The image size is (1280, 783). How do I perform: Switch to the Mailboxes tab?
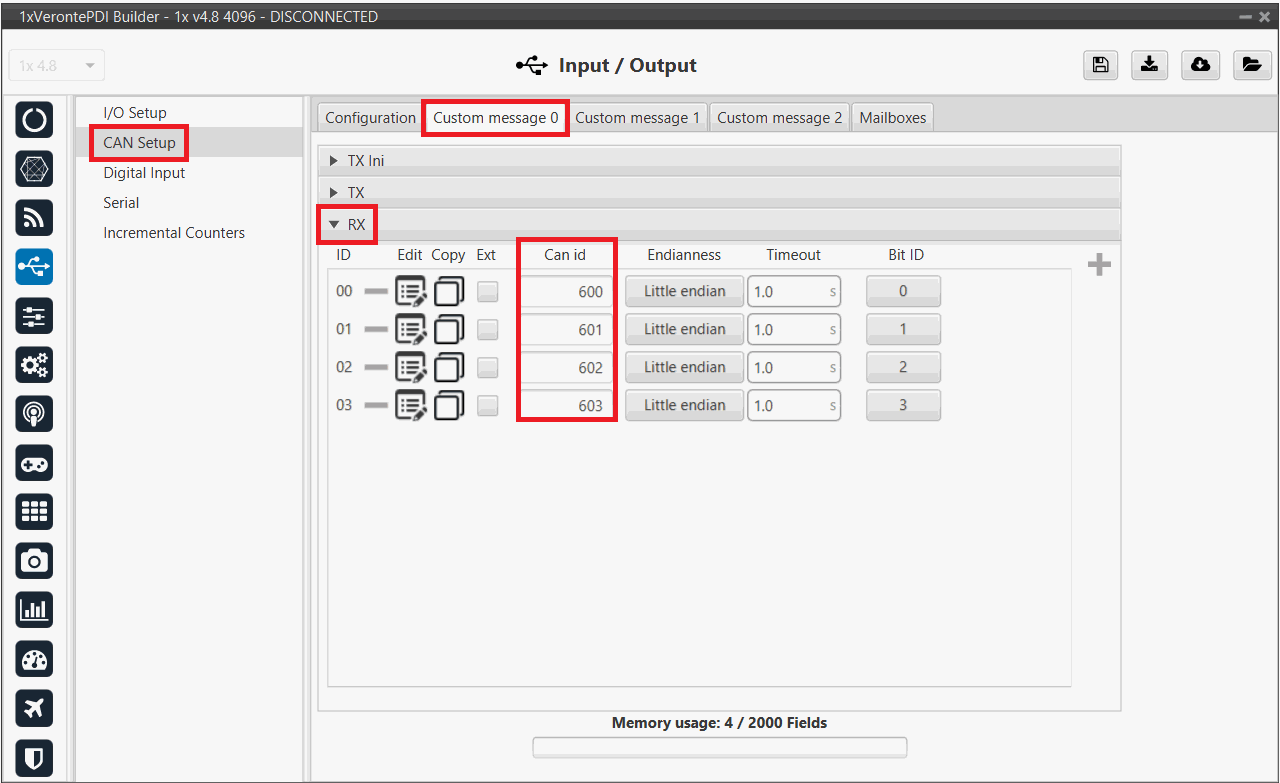click(893, 118)
